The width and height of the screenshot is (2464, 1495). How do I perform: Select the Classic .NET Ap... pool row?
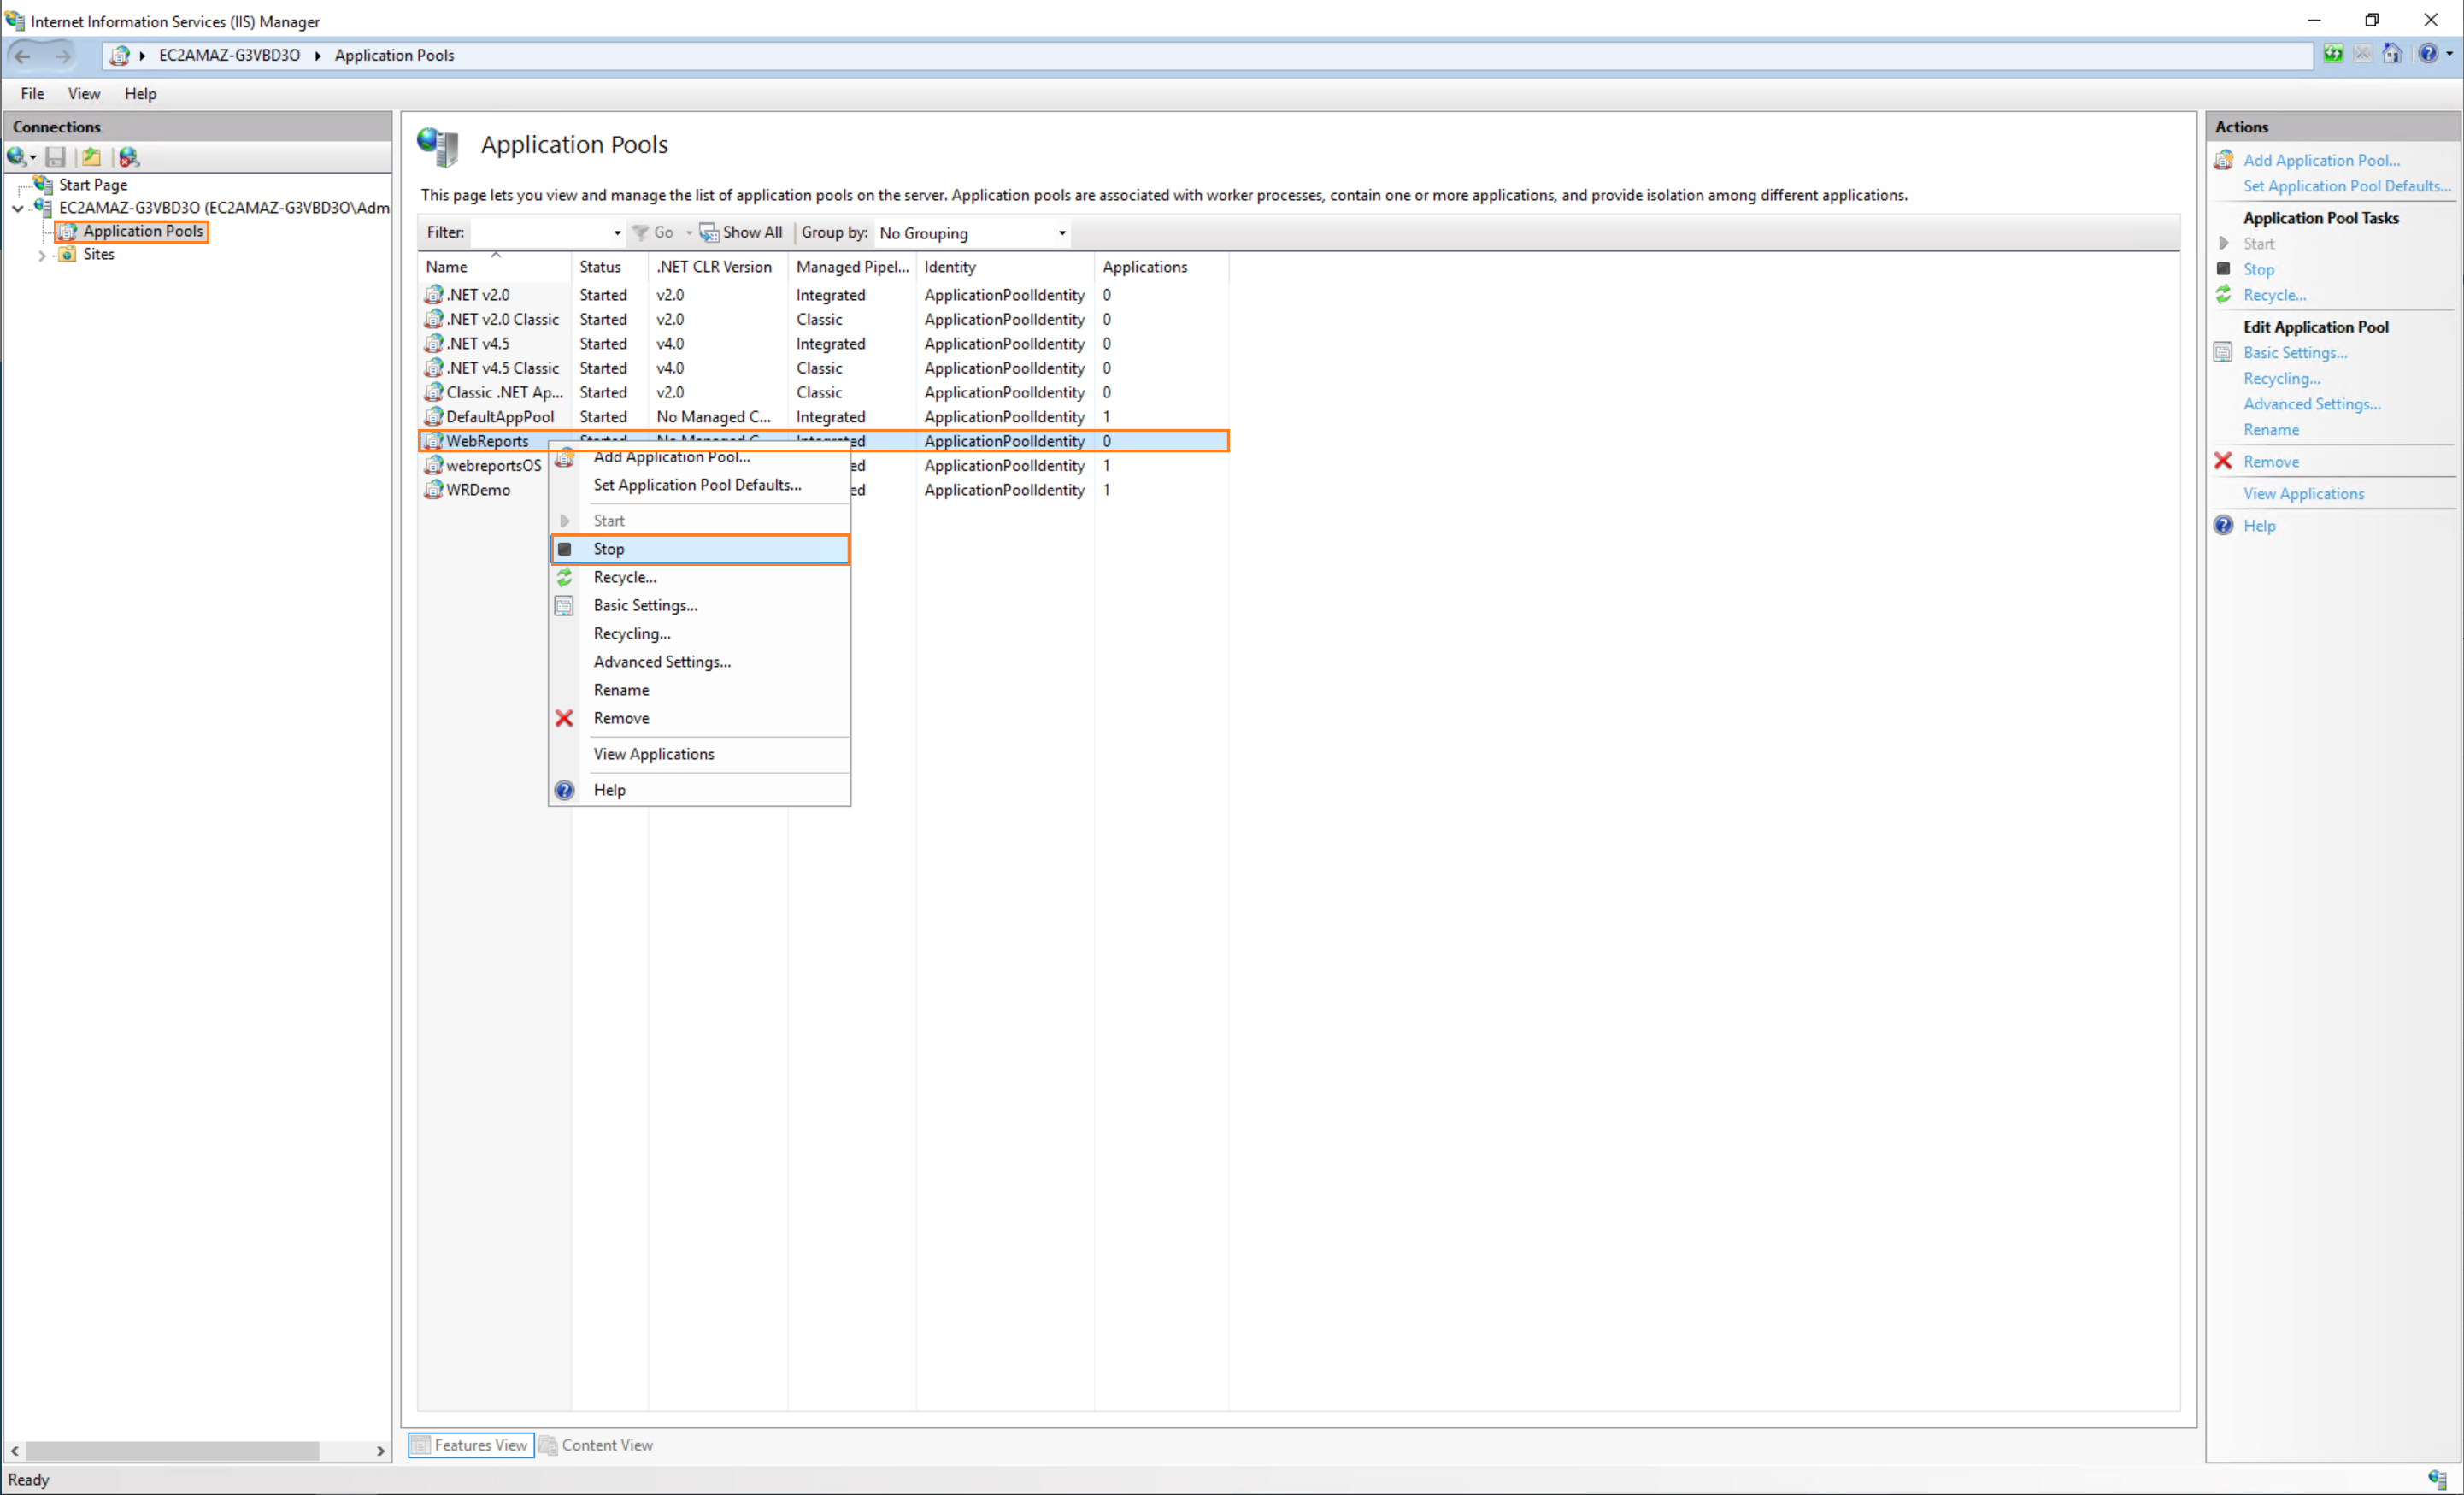[823, 392]
